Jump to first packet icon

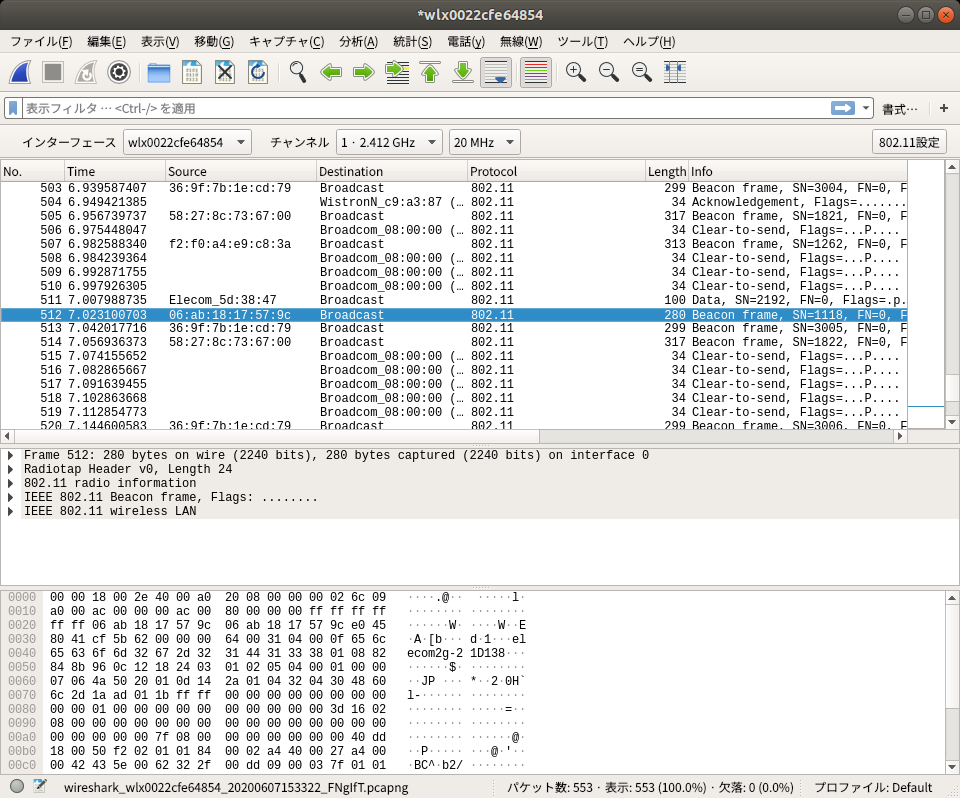(x=430, y=72)
